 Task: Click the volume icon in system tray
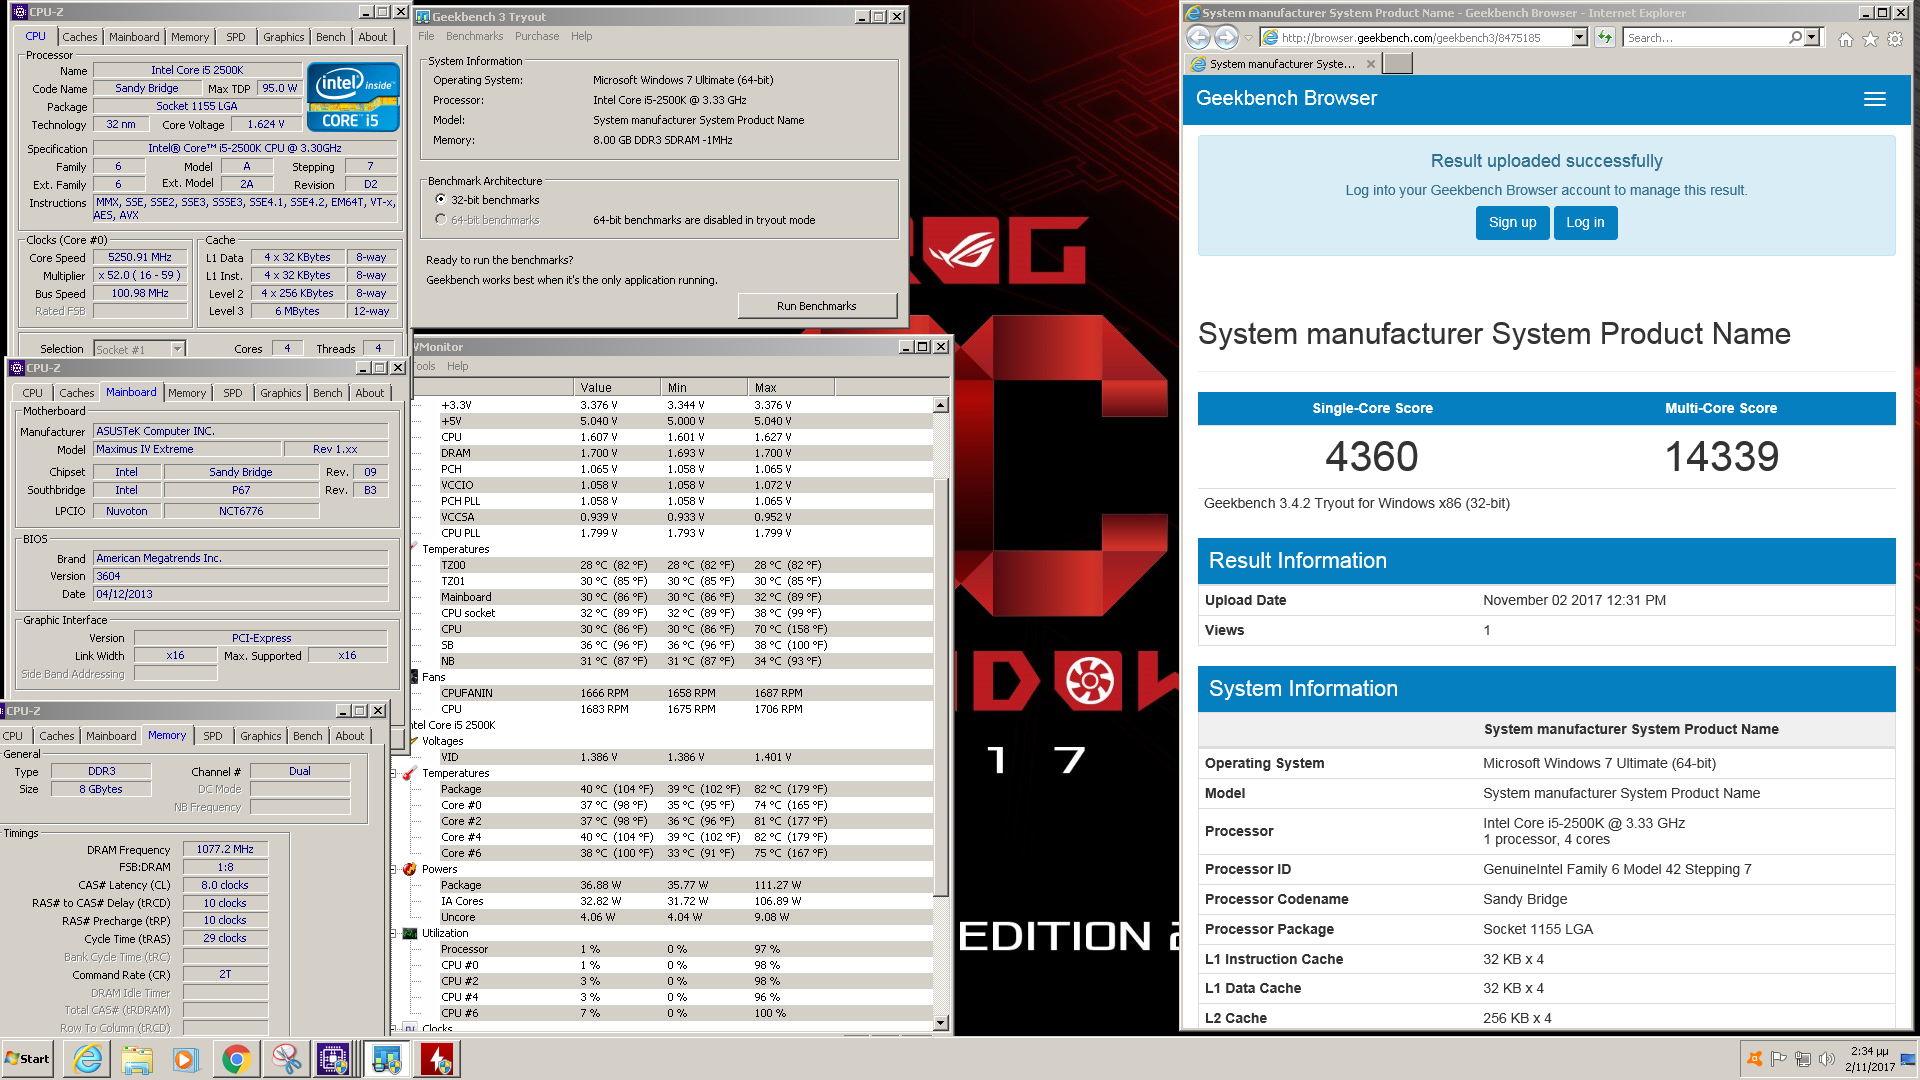(x=1827, y=1059)
